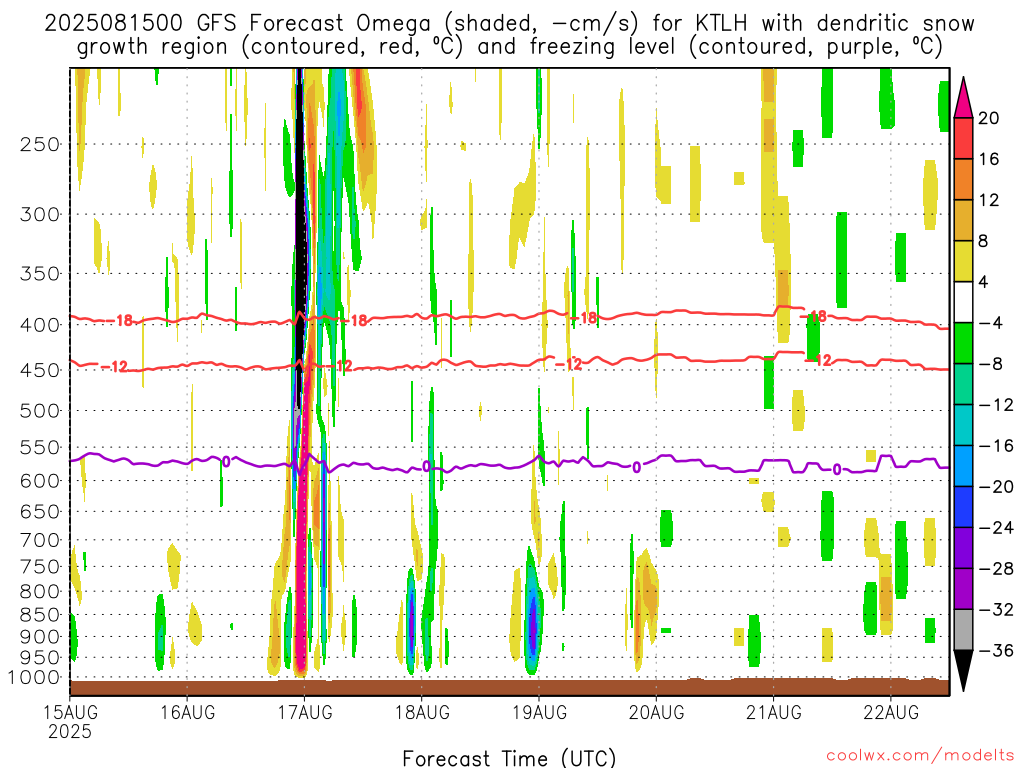Select the 400 pressure level label
This screenshot has height=768, width=1024.
pos(40,325)
